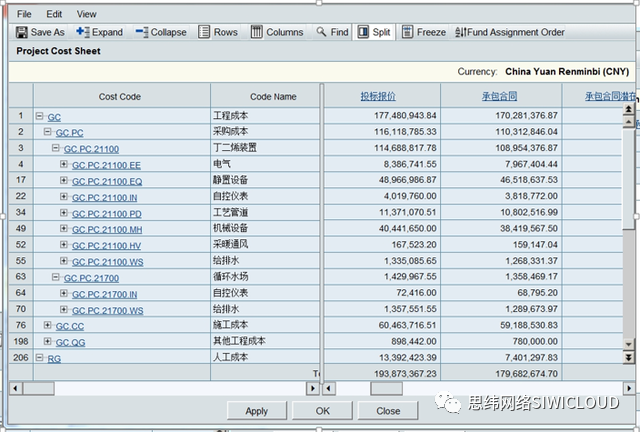Open the Columns toolbar option
640x432 pixels.
point(277,32)
